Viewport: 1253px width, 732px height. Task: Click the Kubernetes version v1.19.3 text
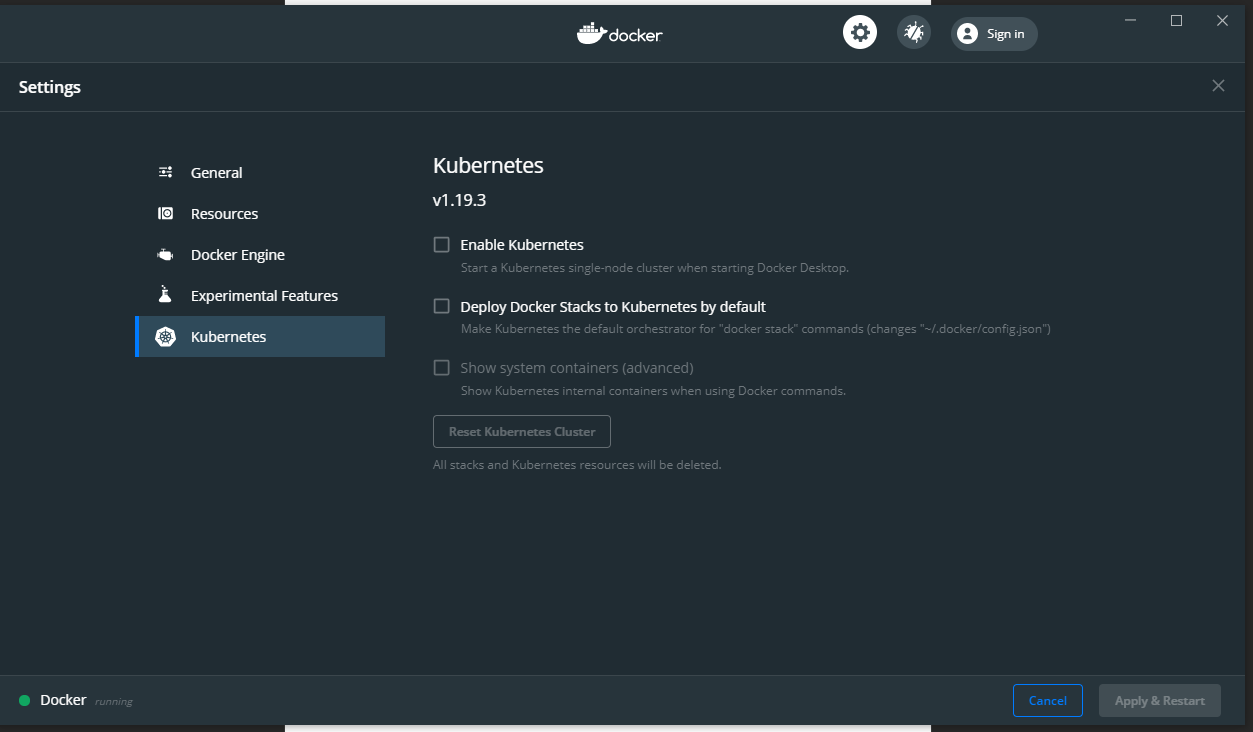[x=459, y=200]
